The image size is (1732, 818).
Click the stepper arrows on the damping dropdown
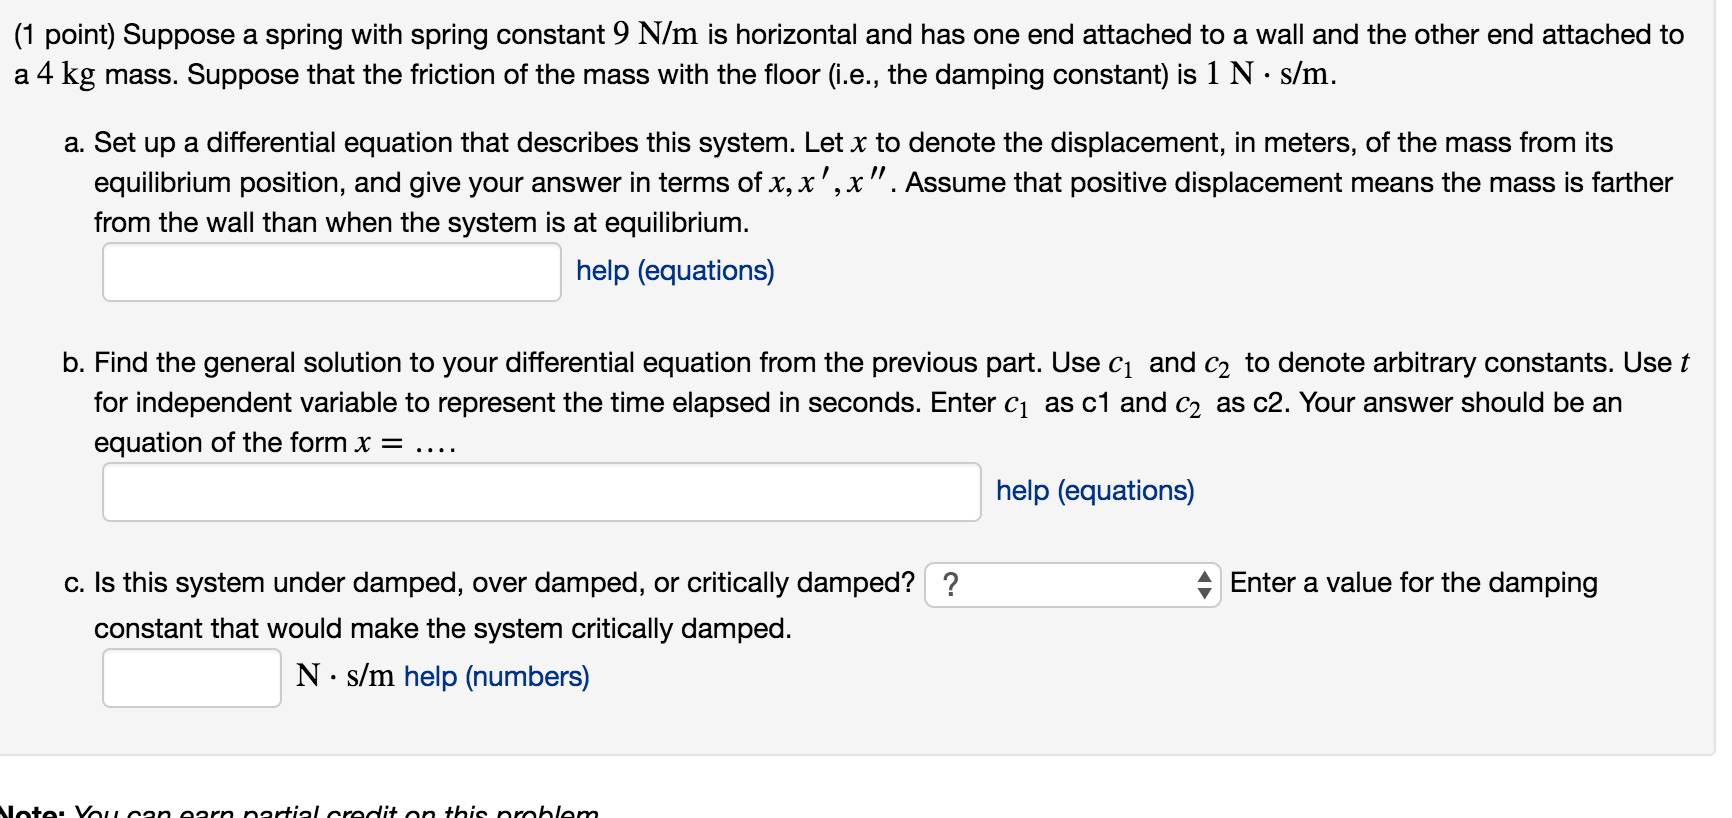(x=1206, y=584)
